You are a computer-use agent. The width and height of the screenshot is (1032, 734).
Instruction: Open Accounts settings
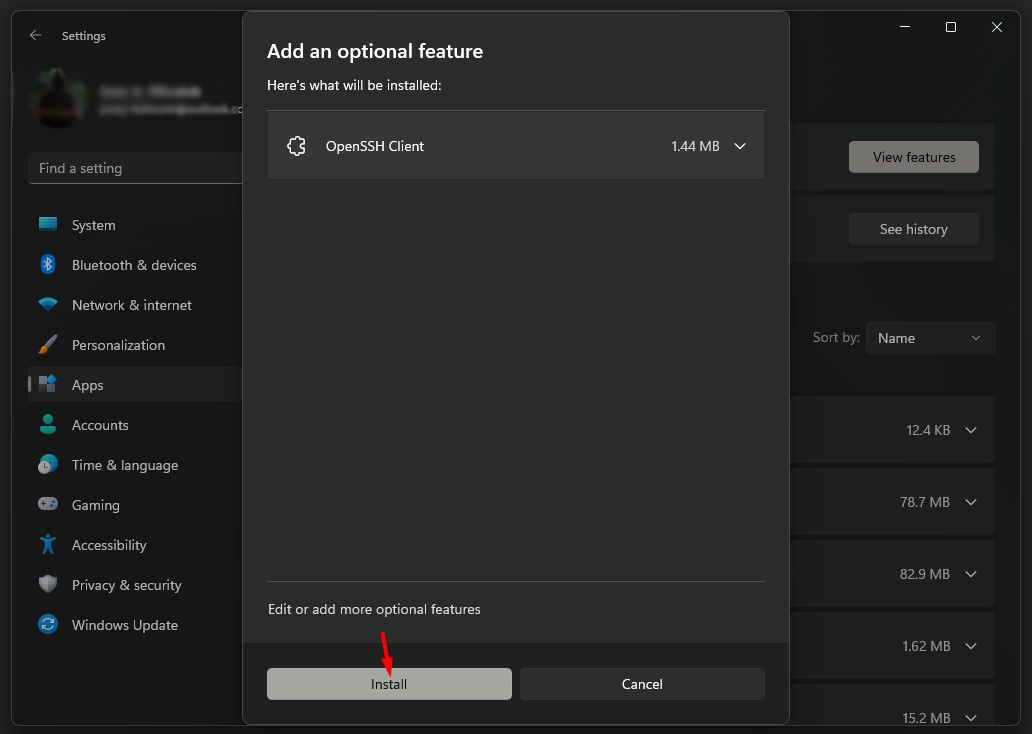(136, 425)
